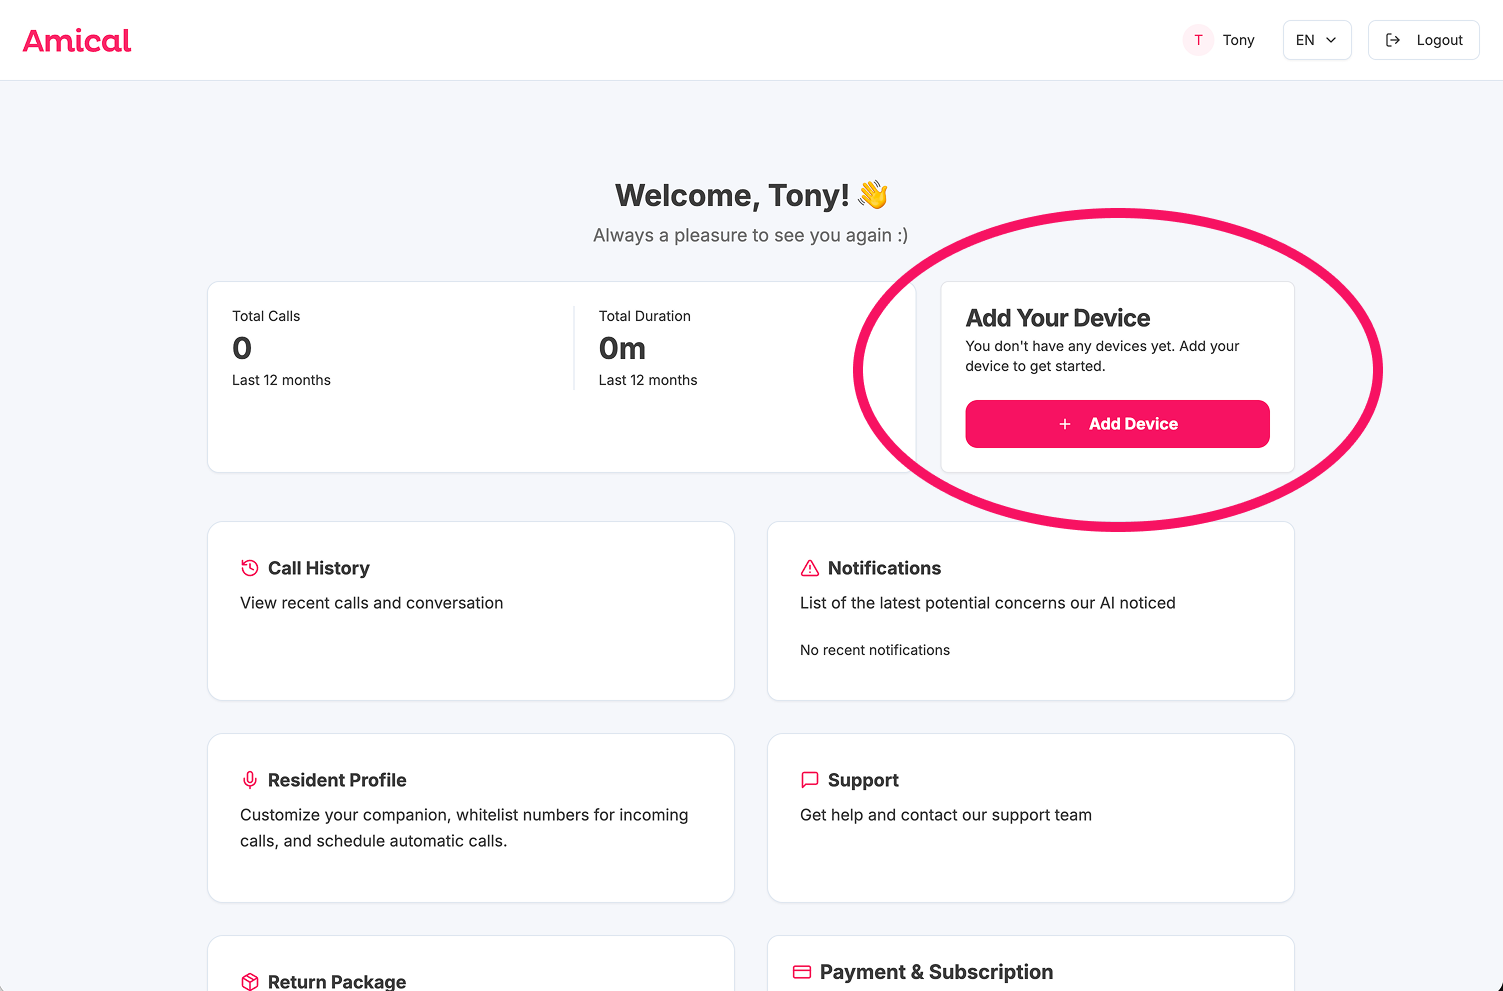Click the Payment credit card icon
This screenshot has width=1503, height=991.
point(802,972)
